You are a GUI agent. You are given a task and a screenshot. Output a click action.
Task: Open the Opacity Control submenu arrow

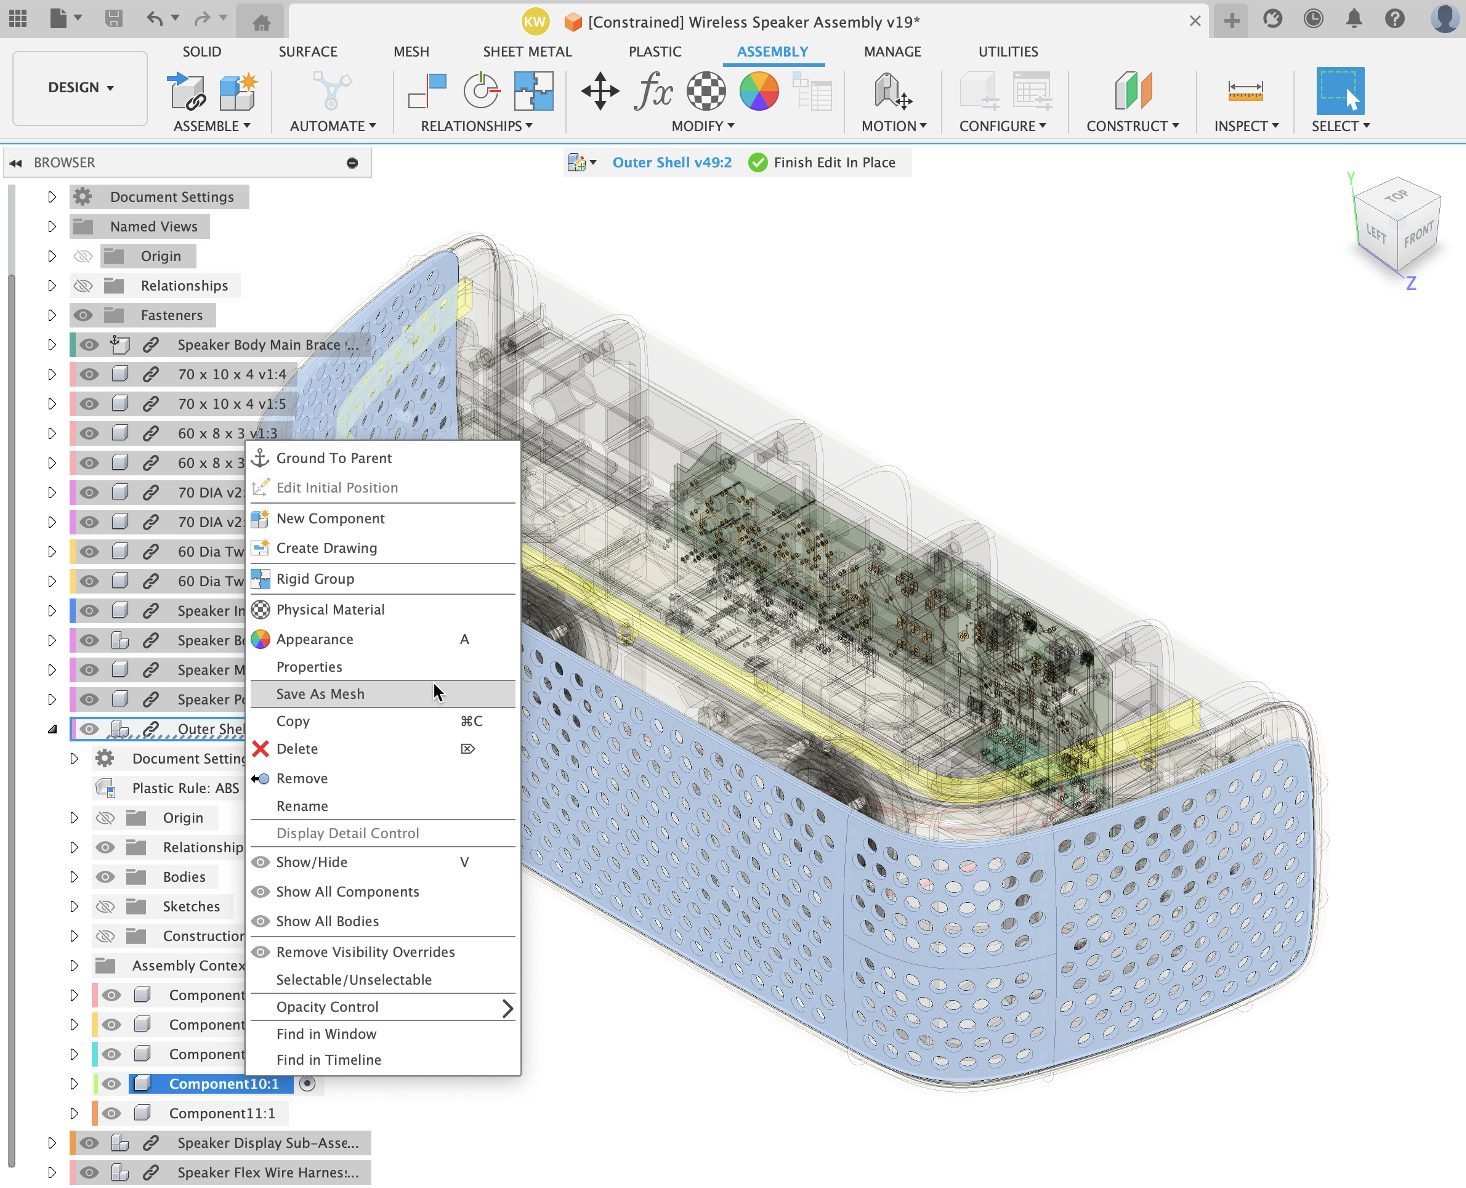point(507,1008)
